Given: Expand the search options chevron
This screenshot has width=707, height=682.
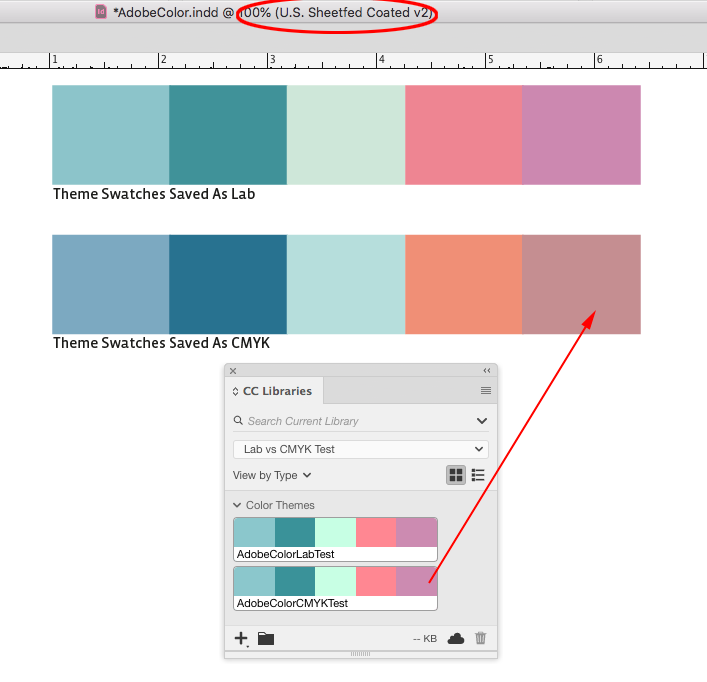Looking at the screenshot, I should coord(482,421).
